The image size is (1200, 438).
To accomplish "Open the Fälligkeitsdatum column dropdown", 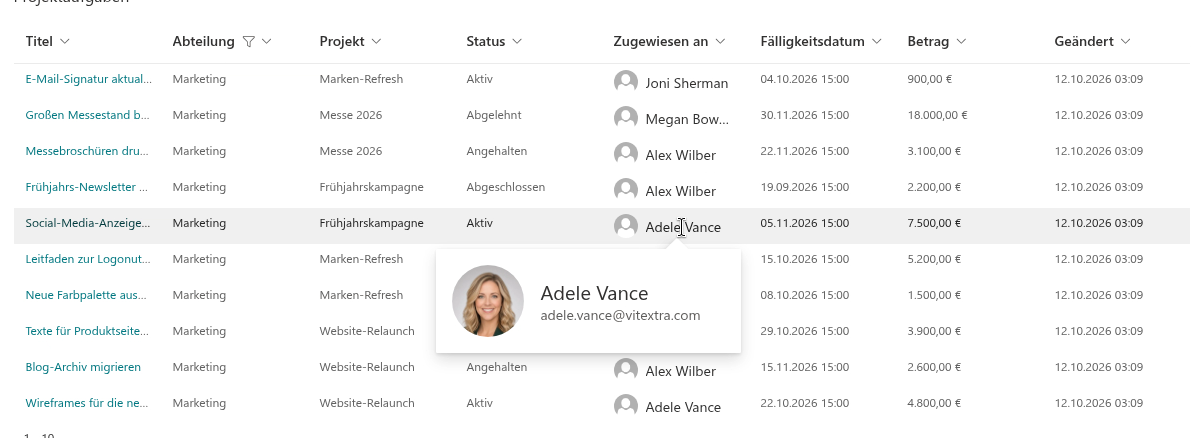I will point(876,41).
